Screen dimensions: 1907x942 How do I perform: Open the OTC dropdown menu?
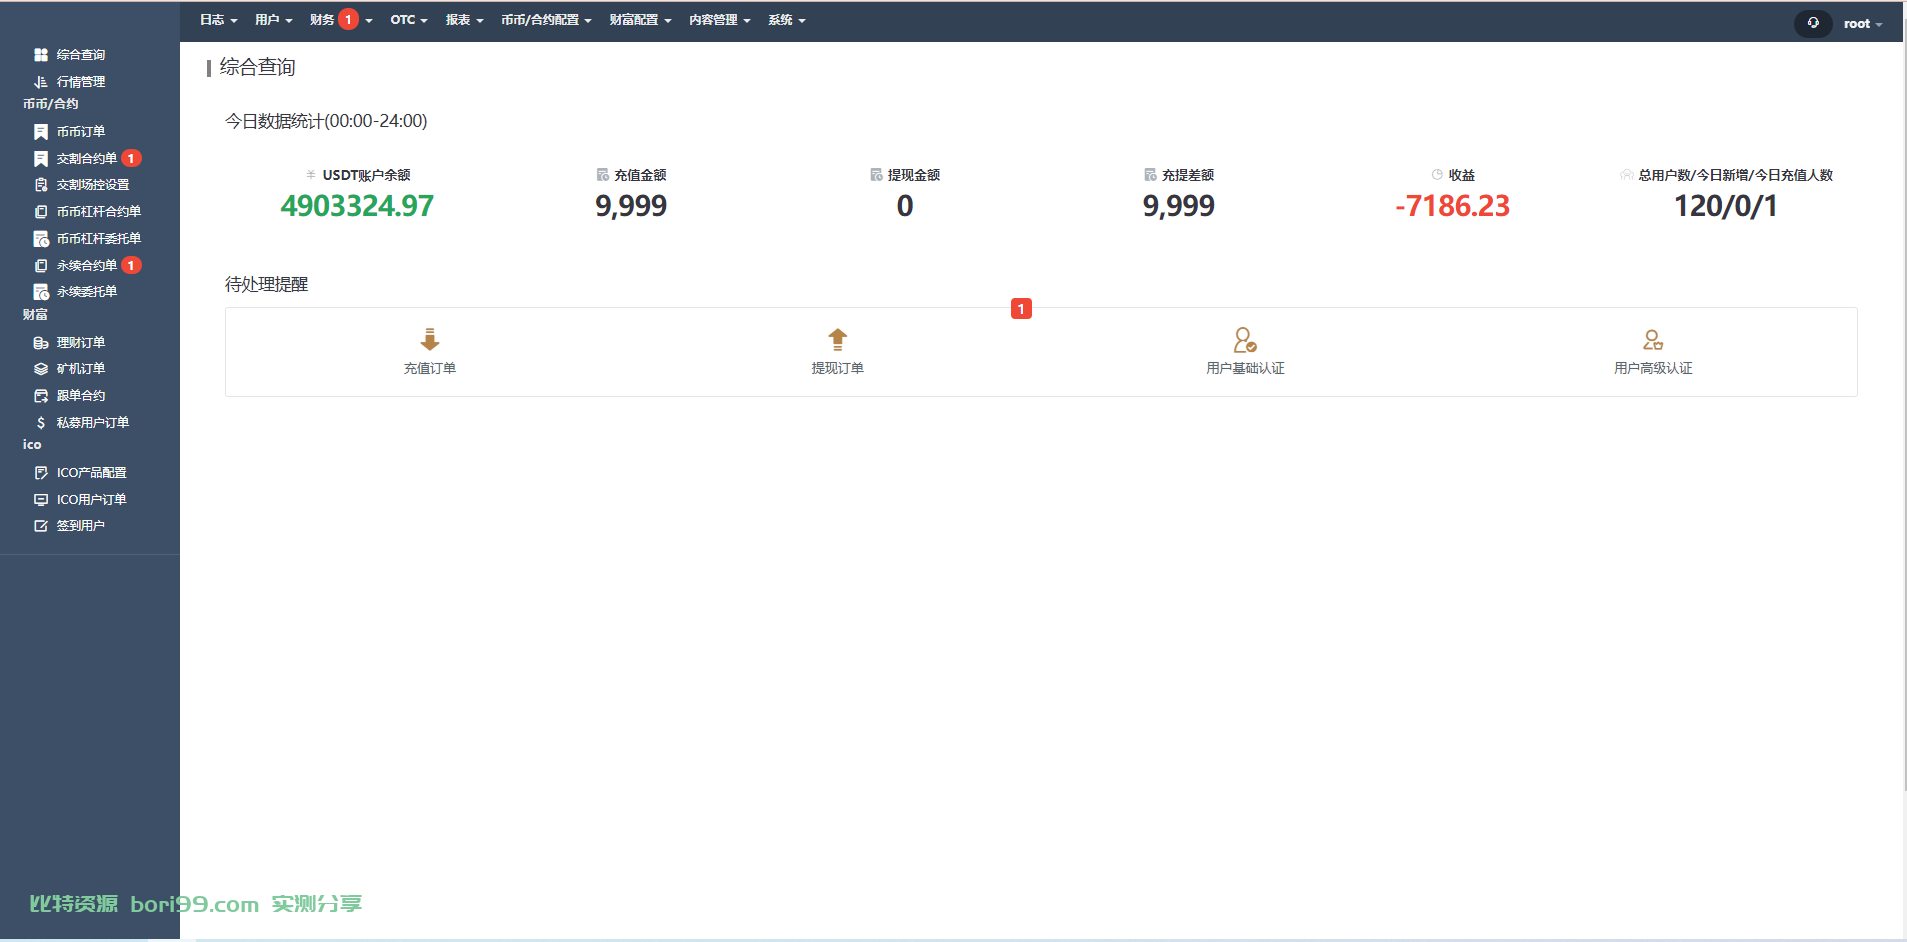tap(409, 20)
